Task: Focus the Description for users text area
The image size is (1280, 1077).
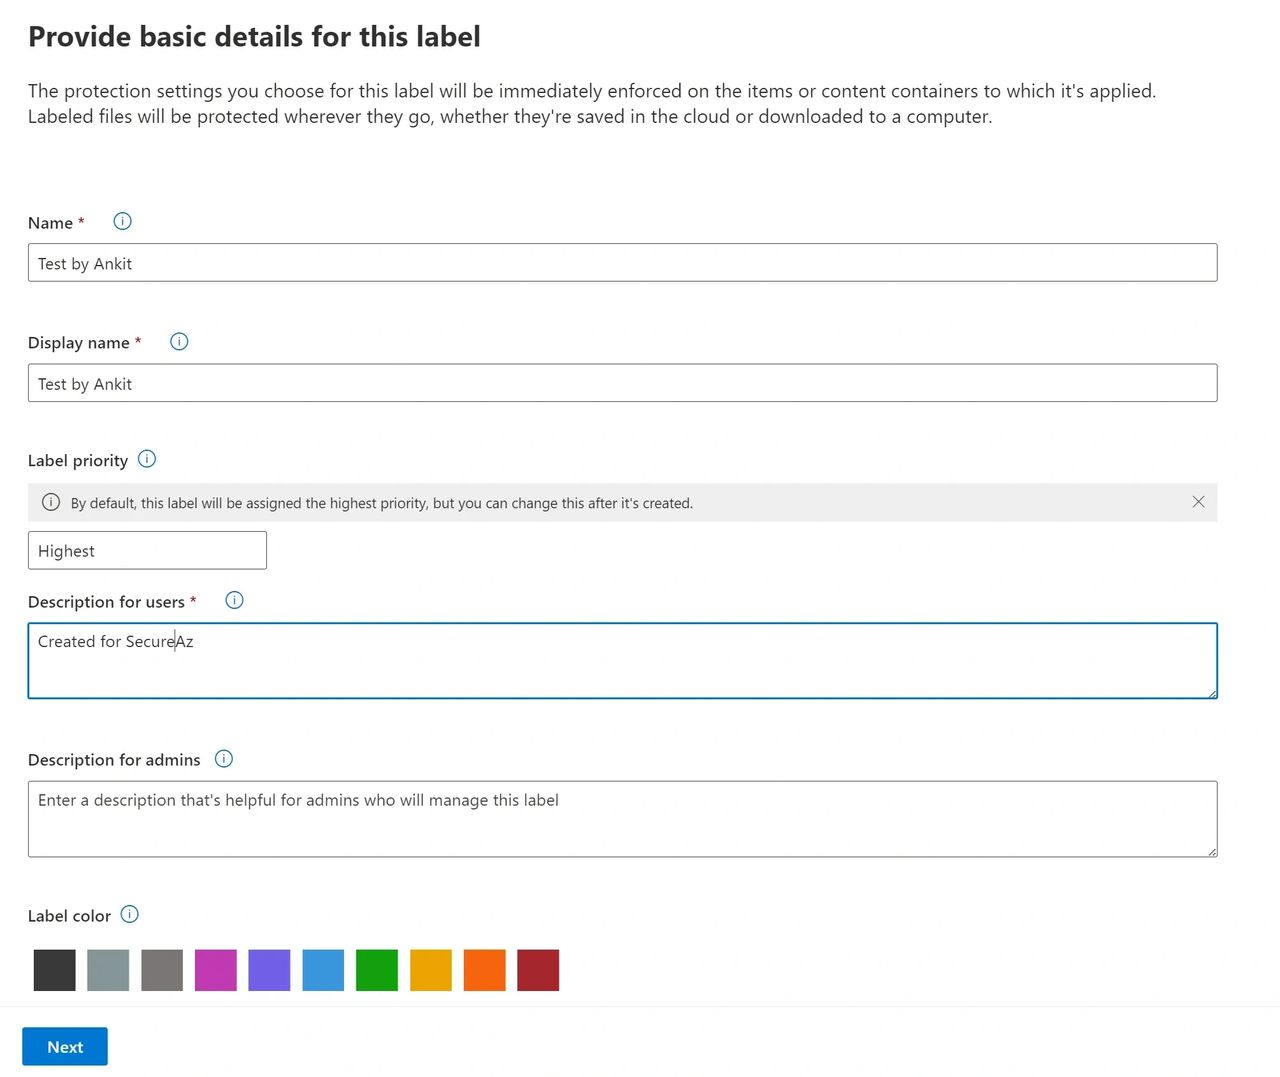Action: (x=622, y=661)
